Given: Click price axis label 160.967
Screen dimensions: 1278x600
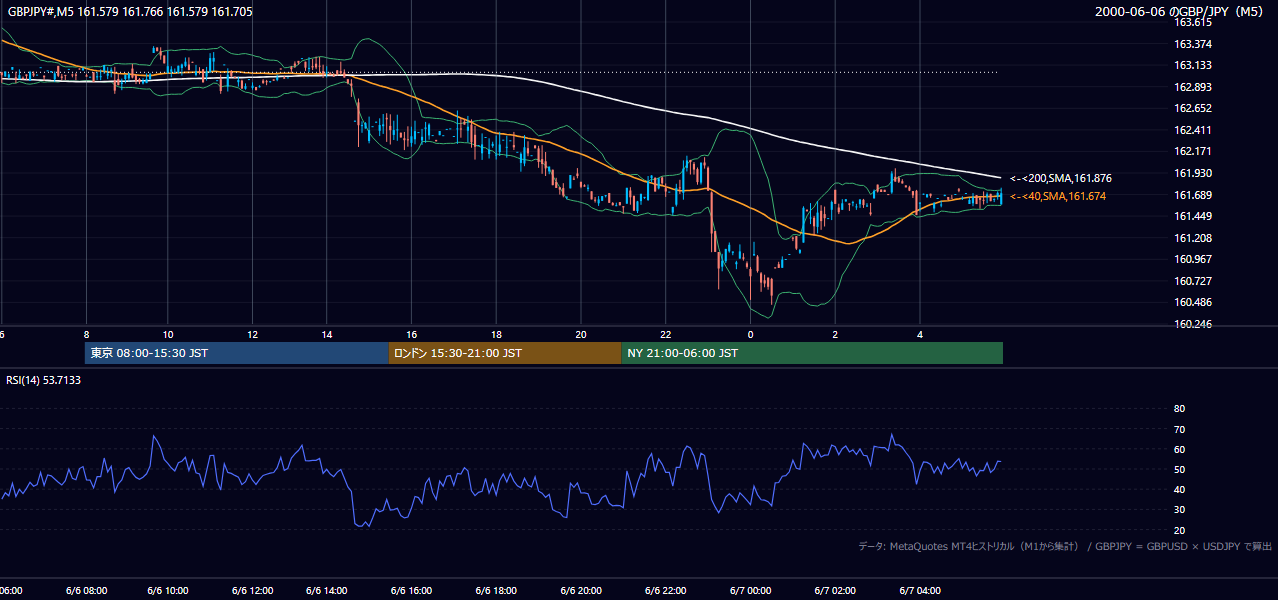Looking at the screenshot, I should click(x=1193, y=259).
